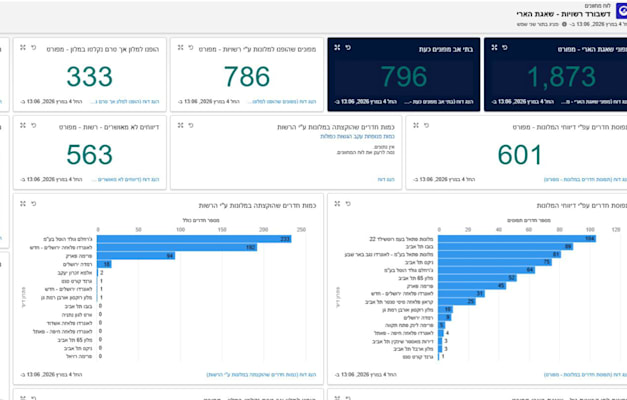This screenshot has width=627, height=400.
Task: Click the timestamp text at the bottom of the 333 card
Action: coord(51,102)
